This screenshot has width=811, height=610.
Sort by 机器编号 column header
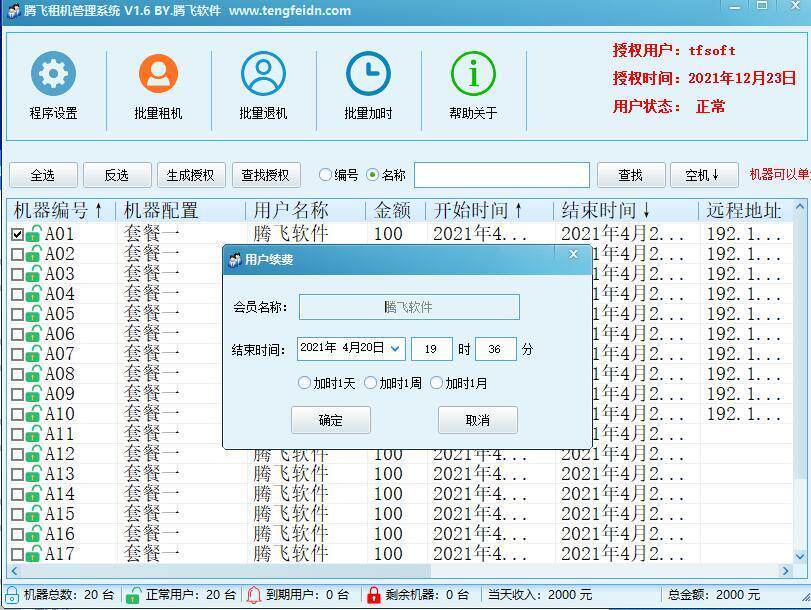click(x=61, y=211)
